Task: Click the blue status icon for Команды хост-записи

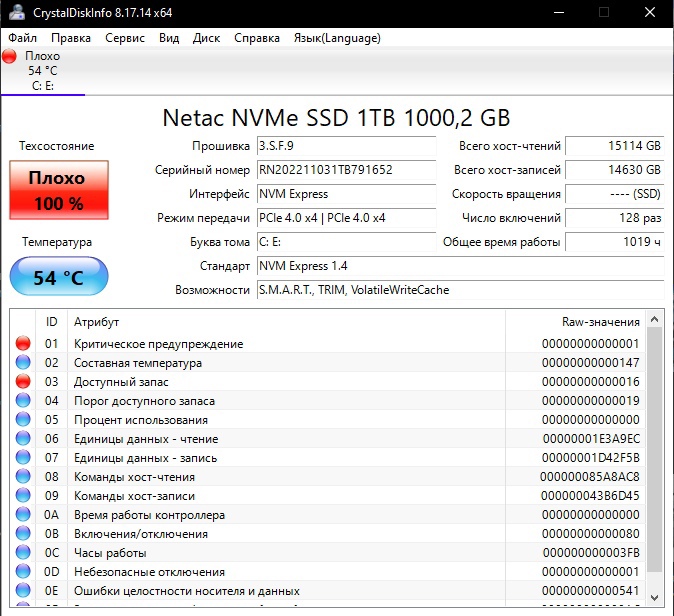Action: (x=23, y=496)
